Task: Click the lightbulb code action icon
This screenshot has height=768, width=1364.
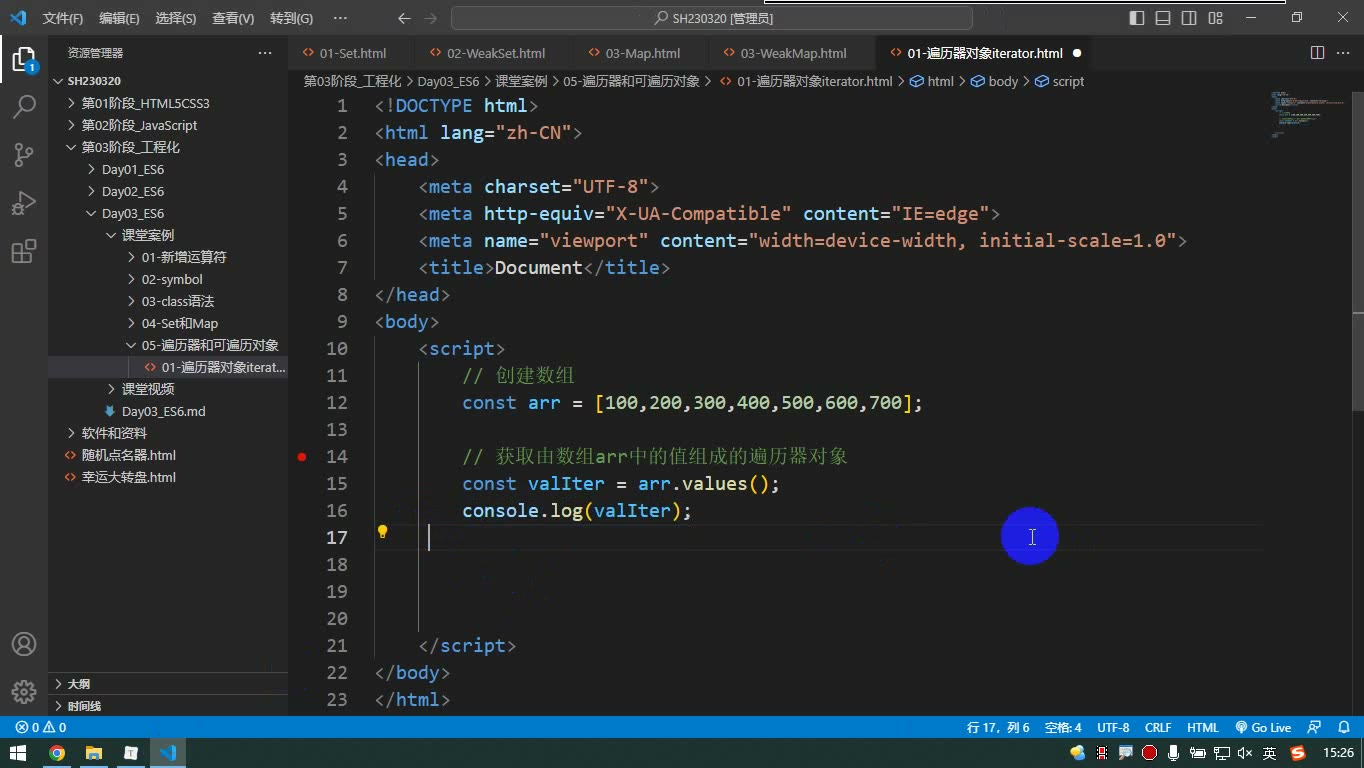Action: 382,532
